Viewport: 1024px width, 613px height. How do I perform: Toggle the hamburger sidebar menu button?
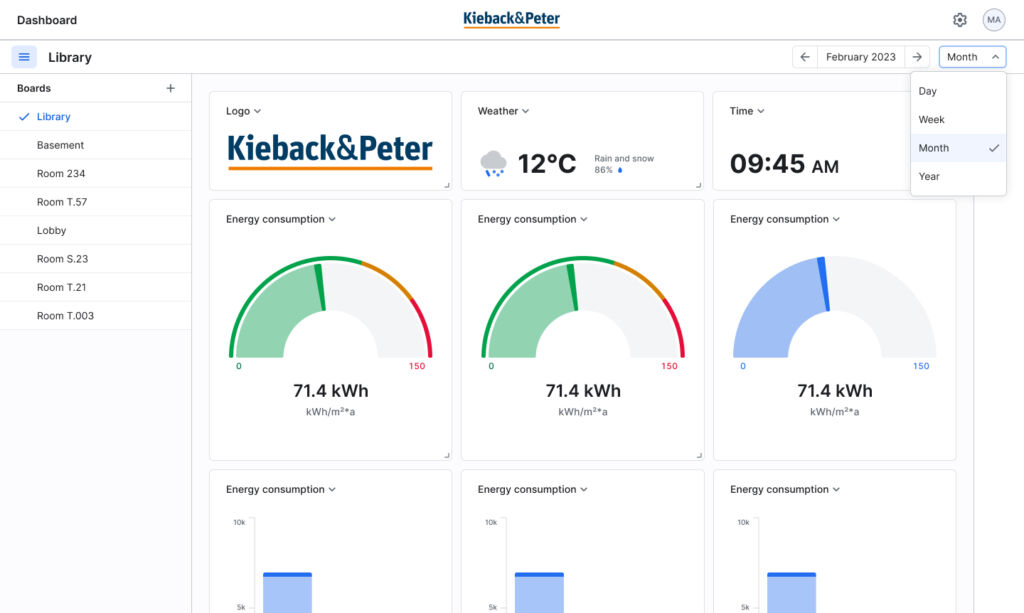[24, 57]
